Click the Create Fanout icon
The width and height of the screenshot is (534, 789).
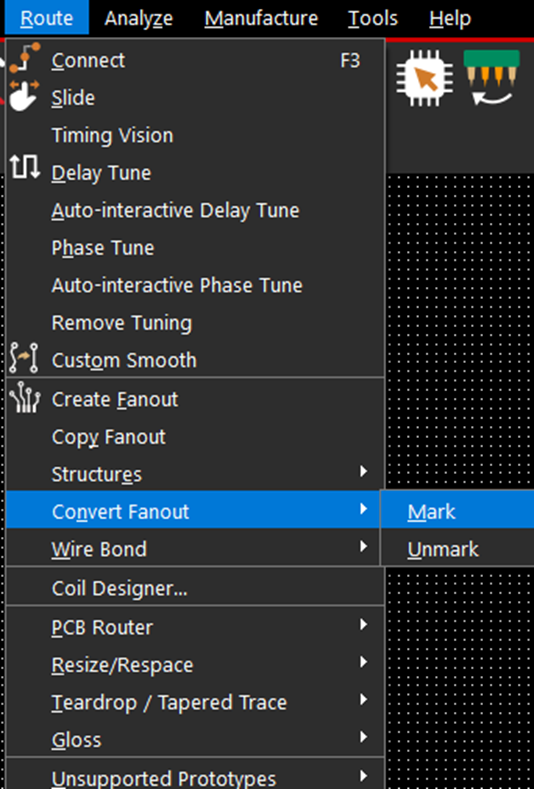pyautogui.click(x=25, y=398)
